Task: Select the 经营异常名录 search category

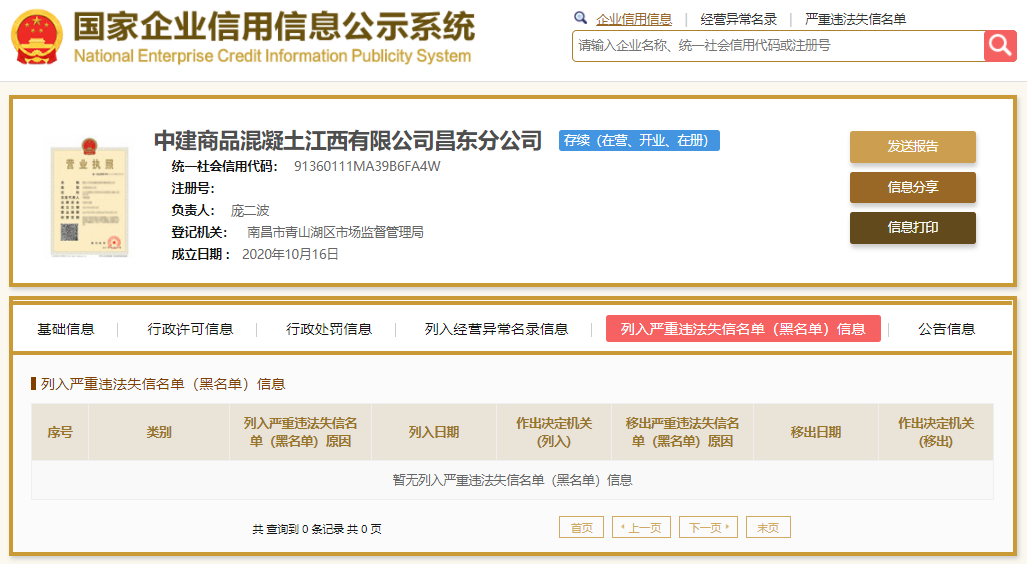Action: (x=738, y=20)
